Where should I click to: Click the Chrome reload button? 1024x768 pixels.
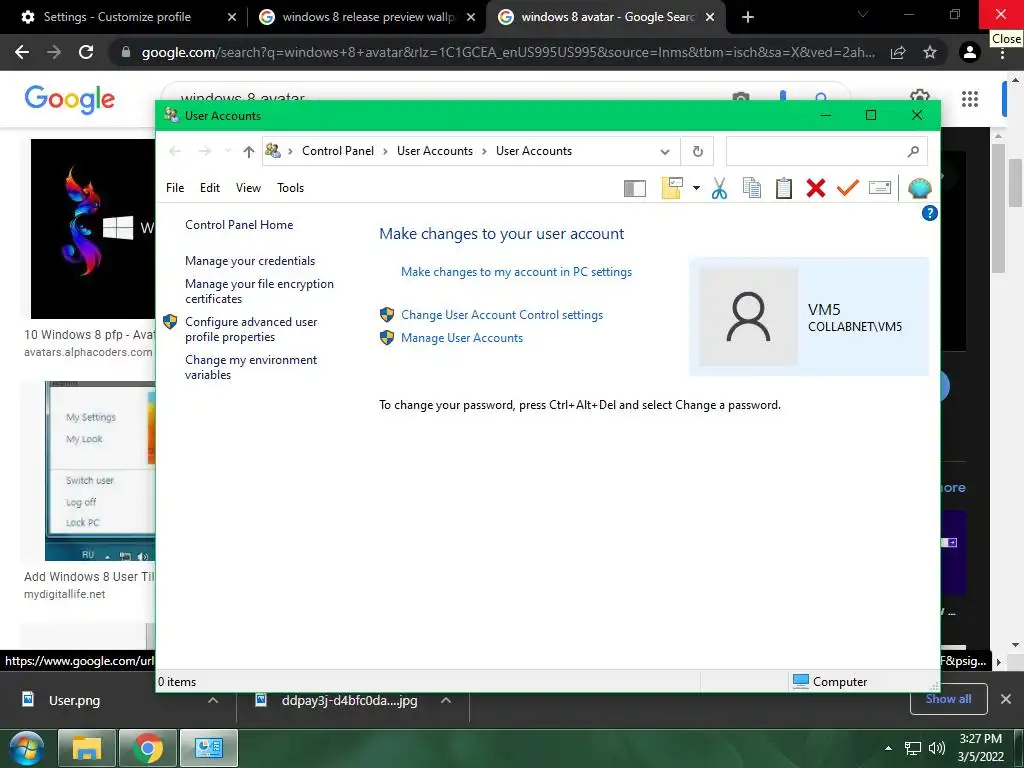pos(86,52)
